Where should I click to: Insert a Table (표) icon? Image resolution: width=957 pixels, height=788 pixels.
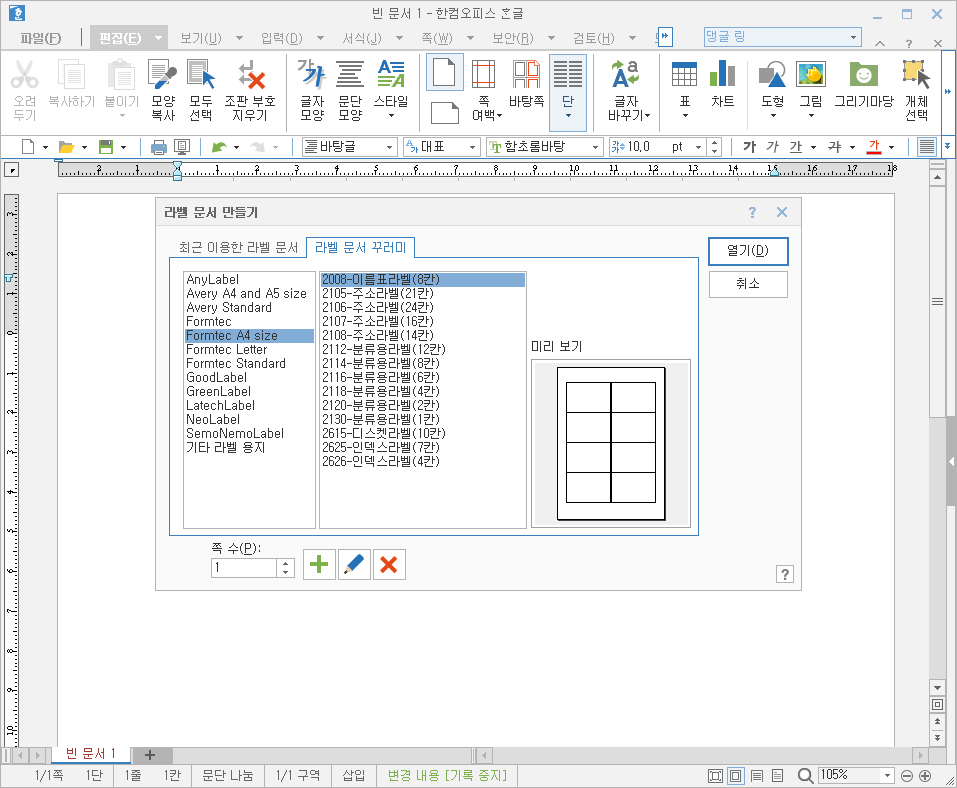coord(684,74)
